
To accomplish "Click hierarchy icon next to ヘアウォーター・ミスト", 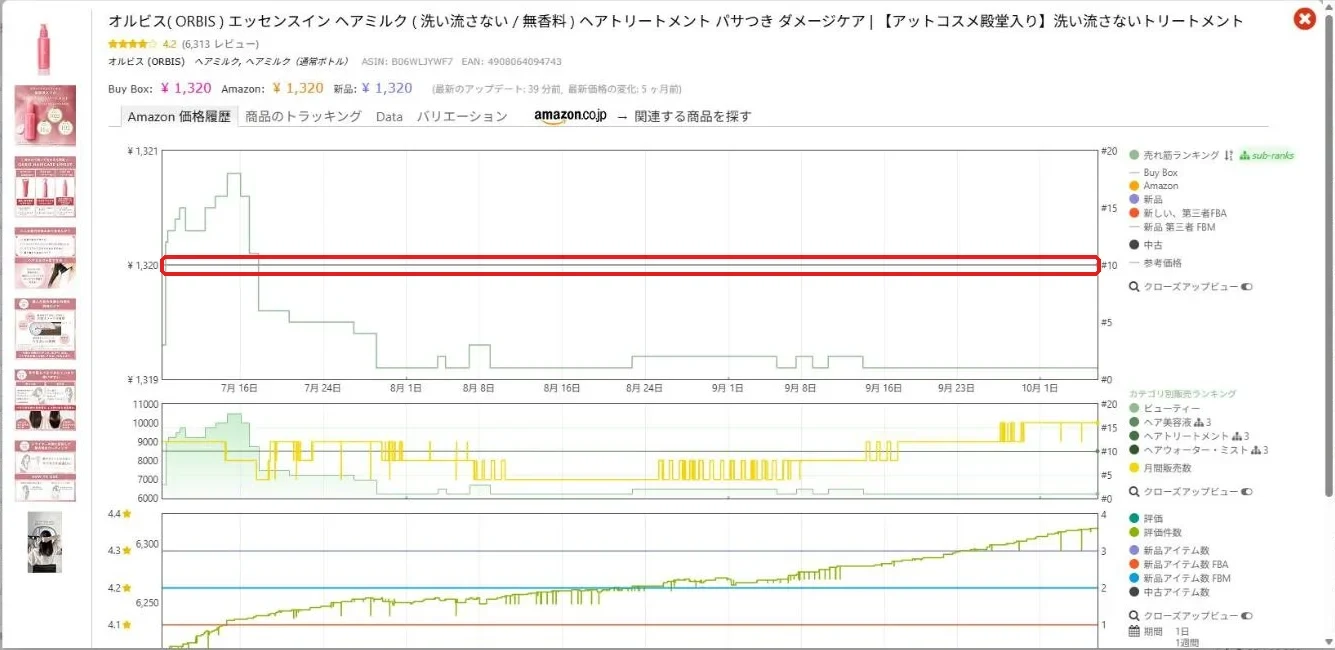I will [x=1257, y=450].
